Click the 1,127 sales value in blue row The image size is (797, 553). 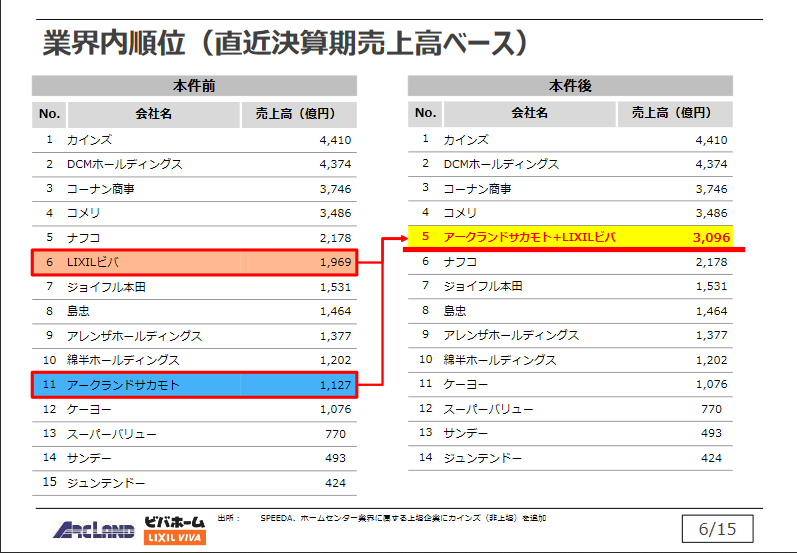coord(335,384)
